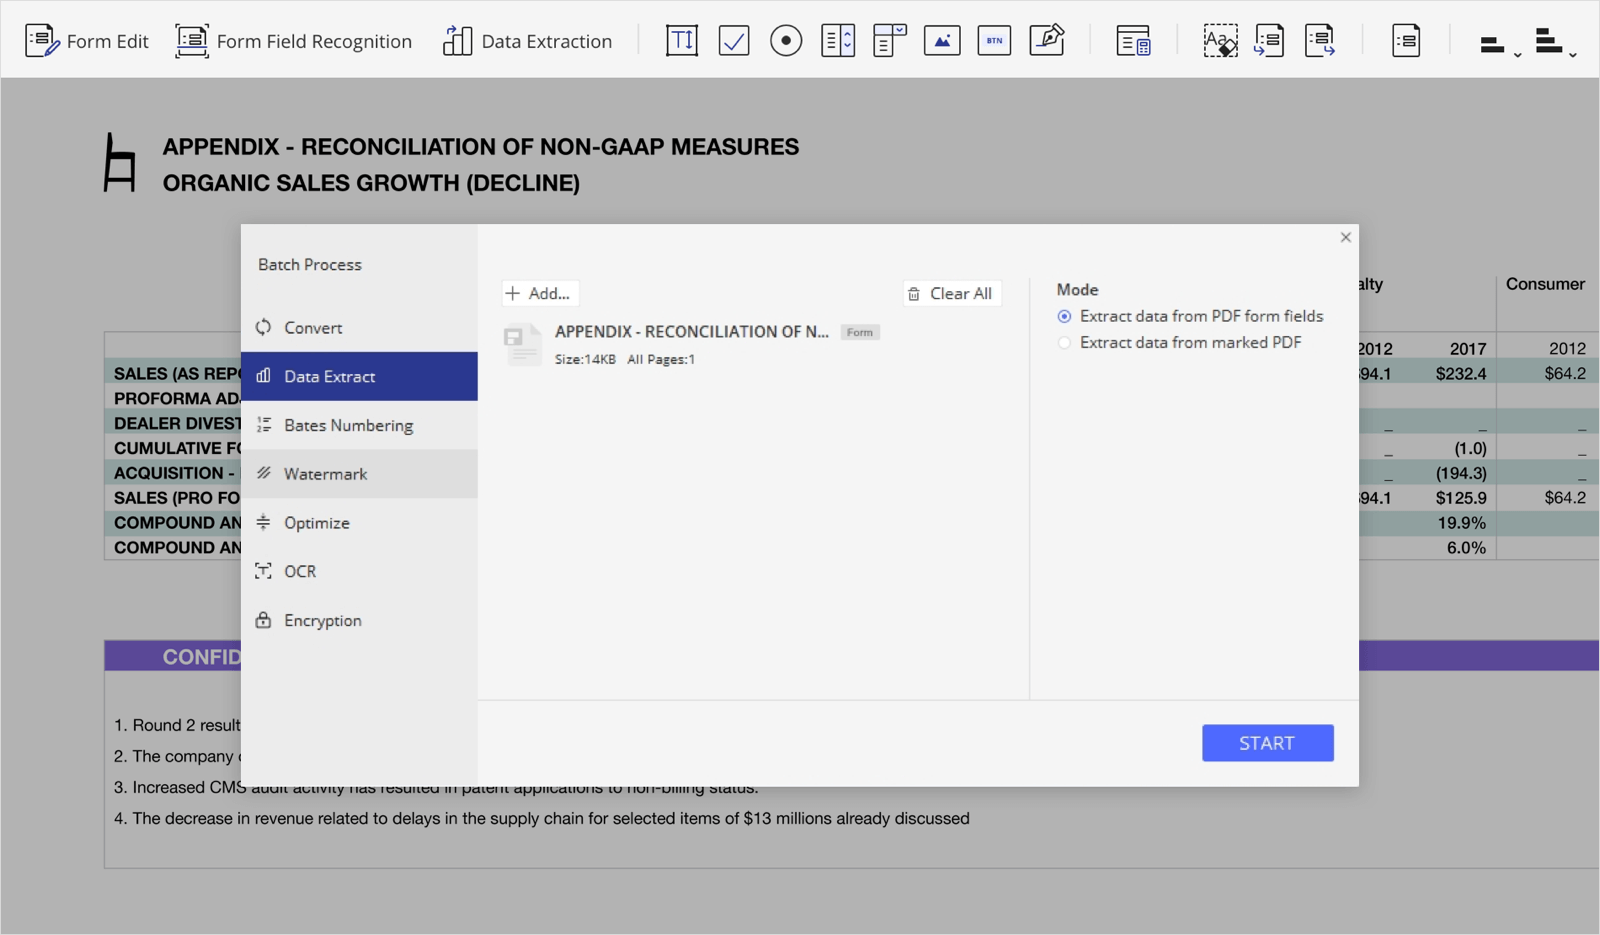The image size is (1600, 935).
Task: Open Form Field Recognition tool
Action: [294, 41]
